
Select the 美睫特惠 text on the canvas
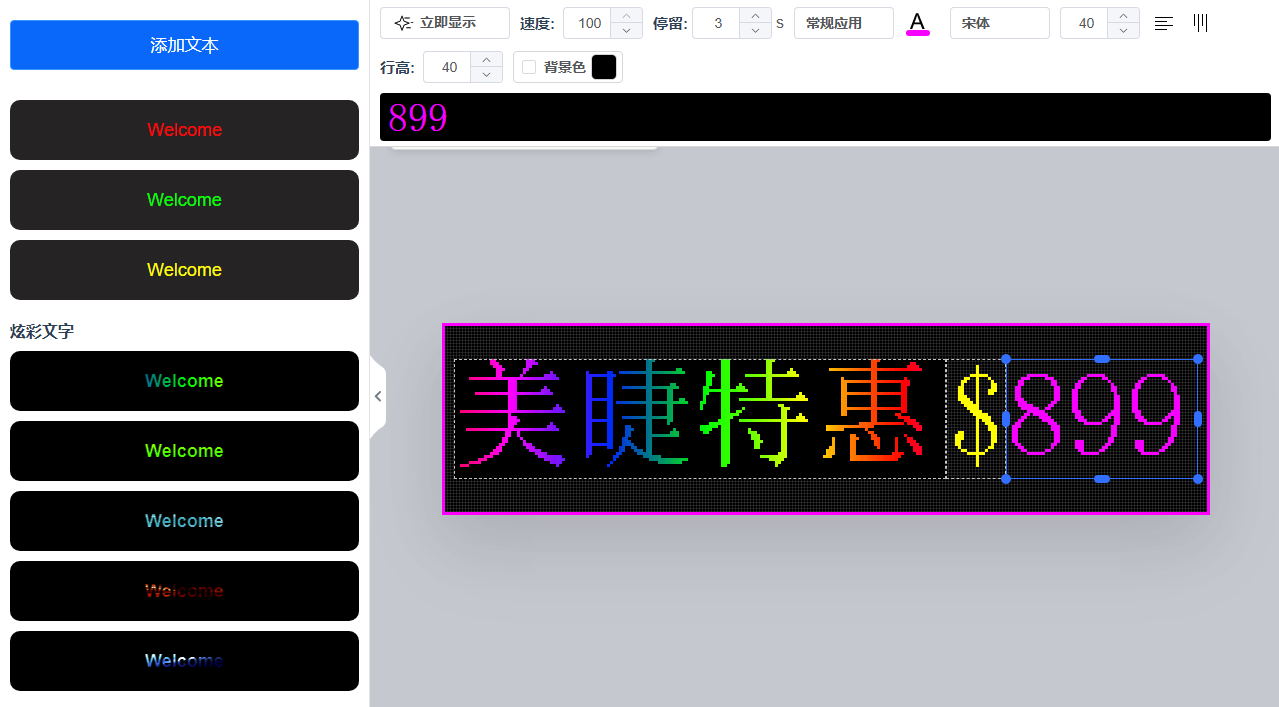(690, 418)
